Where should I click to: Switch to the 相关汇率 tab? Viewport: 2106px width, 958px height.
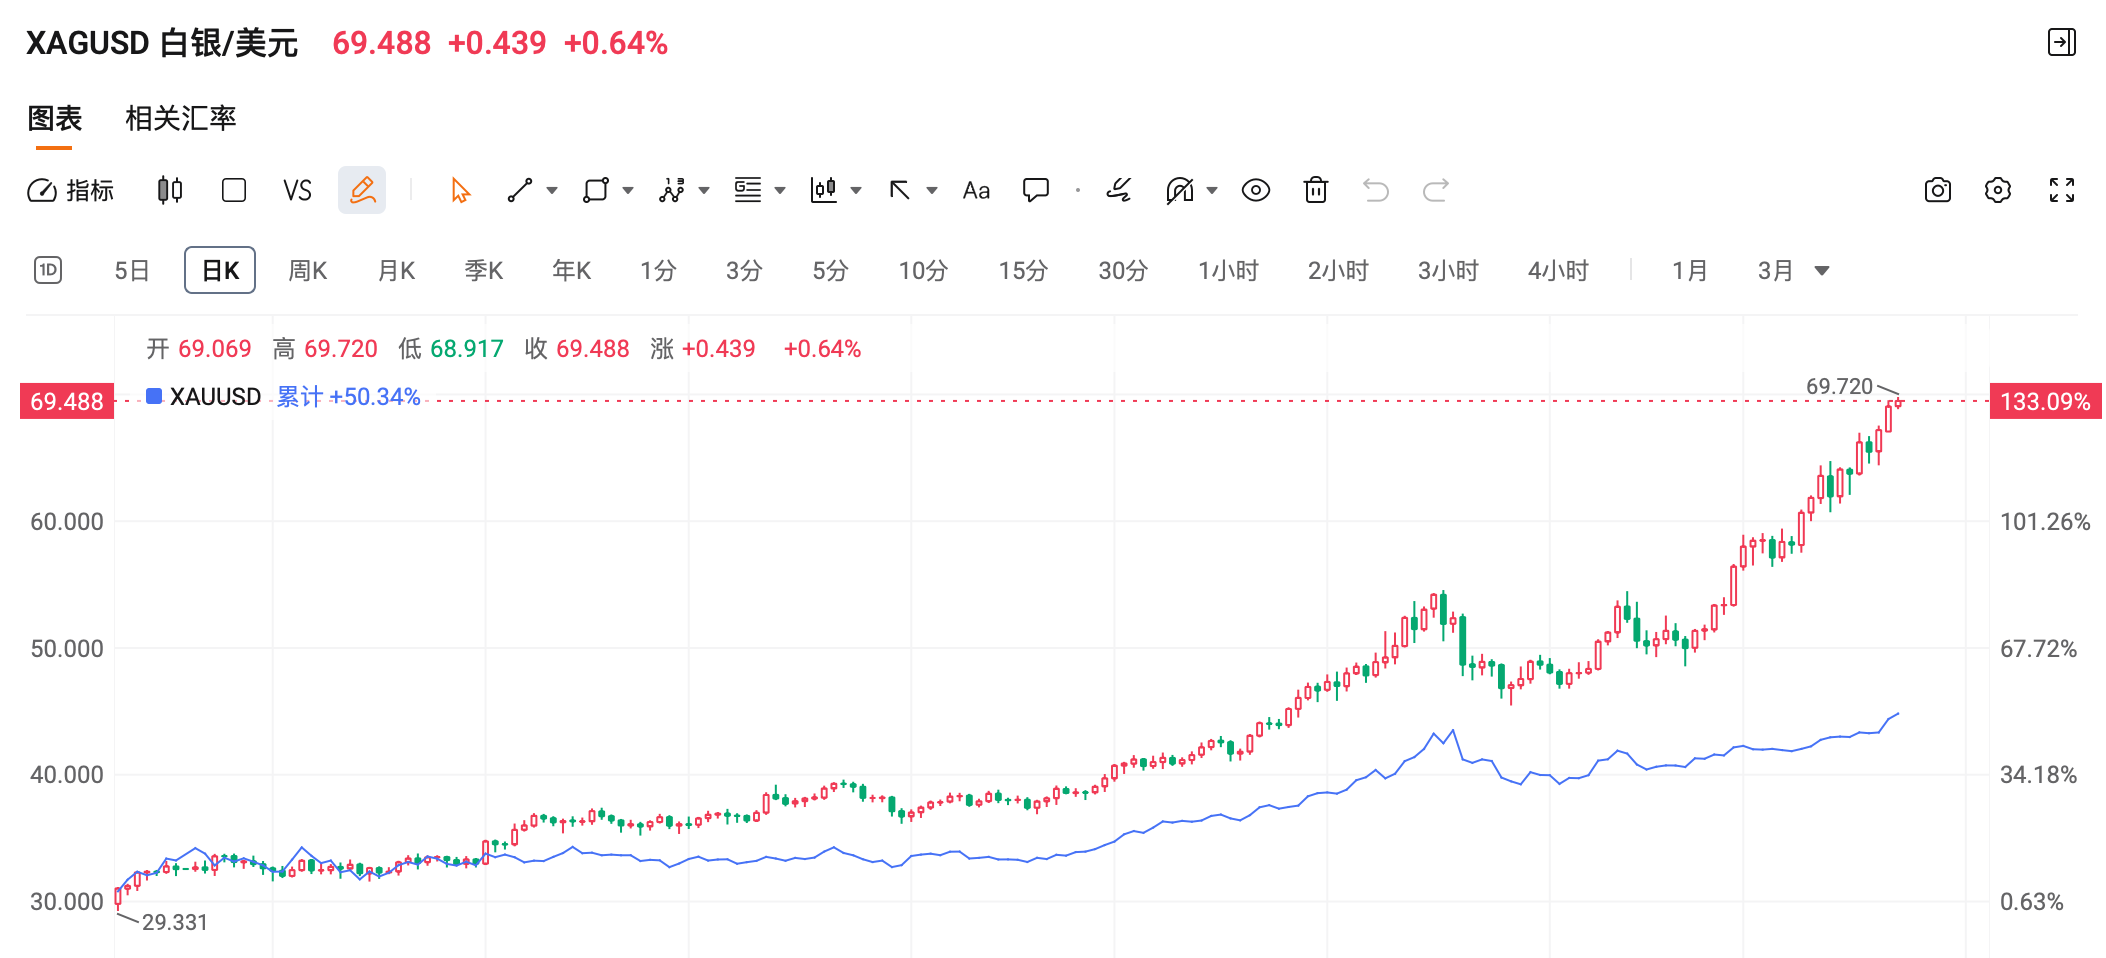pos(180,118)
